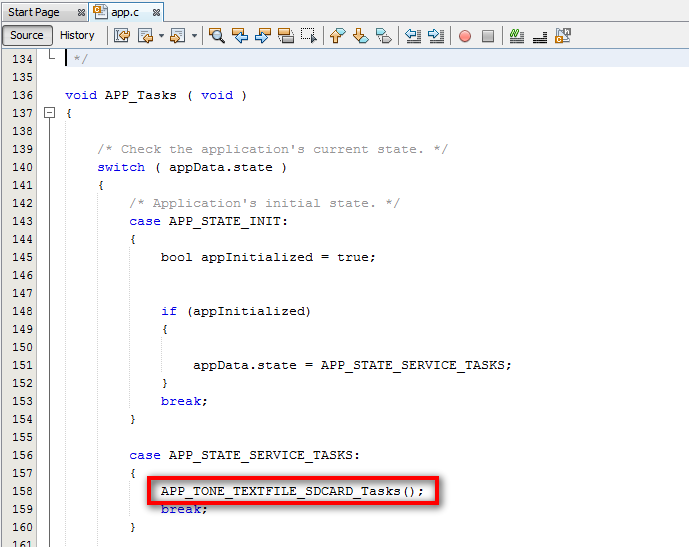Click the Find Selection magnifier icon
The height and width of the screenshot is (547, 689).
point(217,36)
